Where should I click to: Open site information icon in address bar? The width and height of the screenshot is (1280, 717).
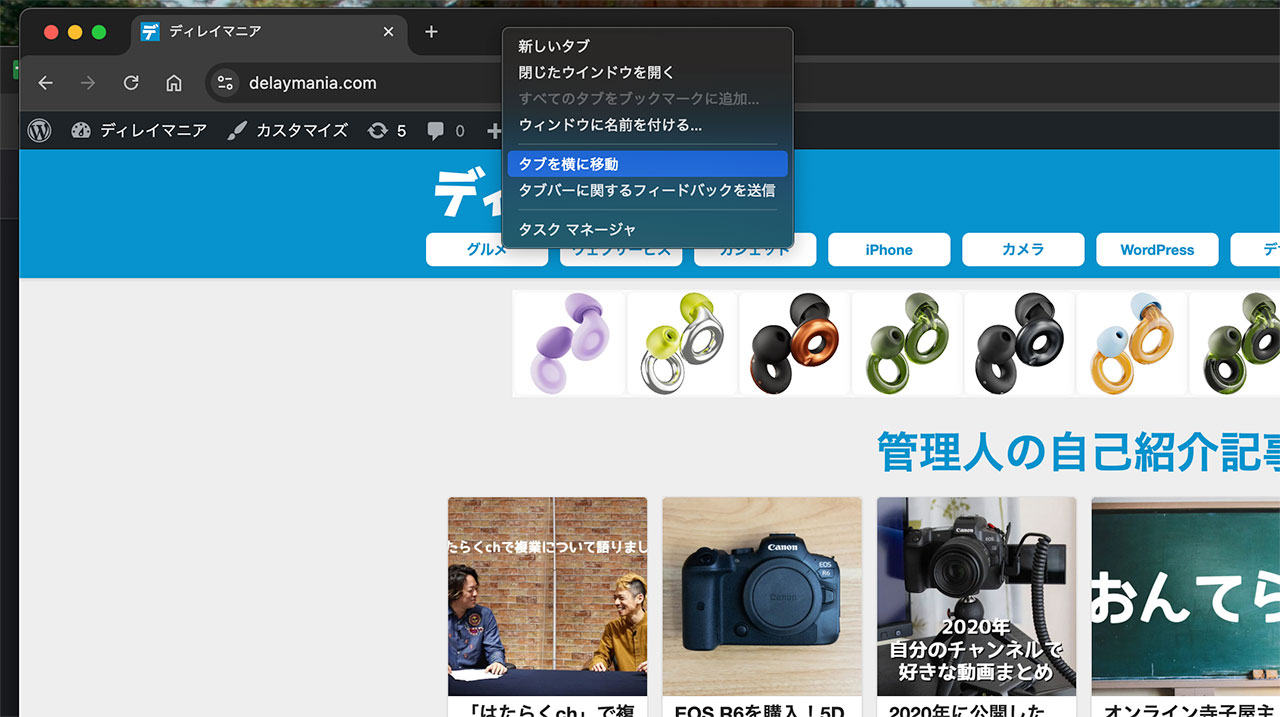pyautogui.click(x=226, y=83)
